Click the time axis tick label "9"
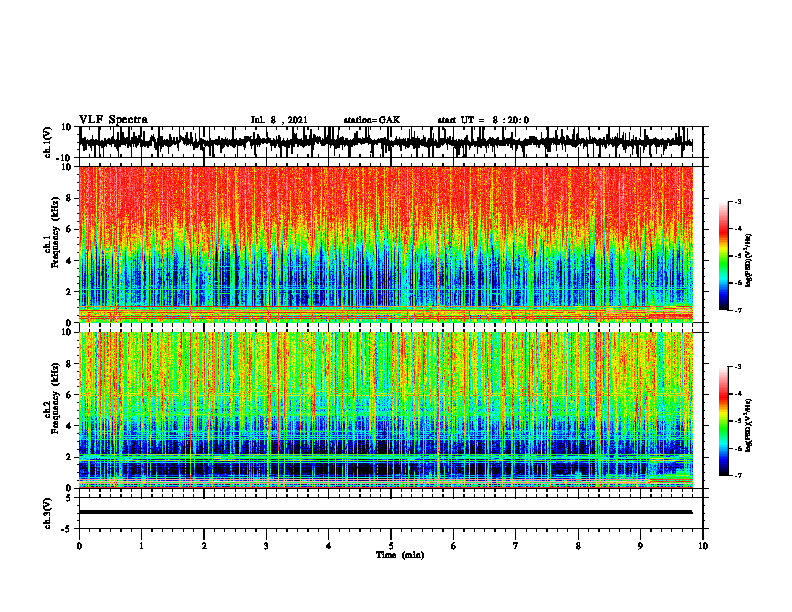 click(640, 546)
